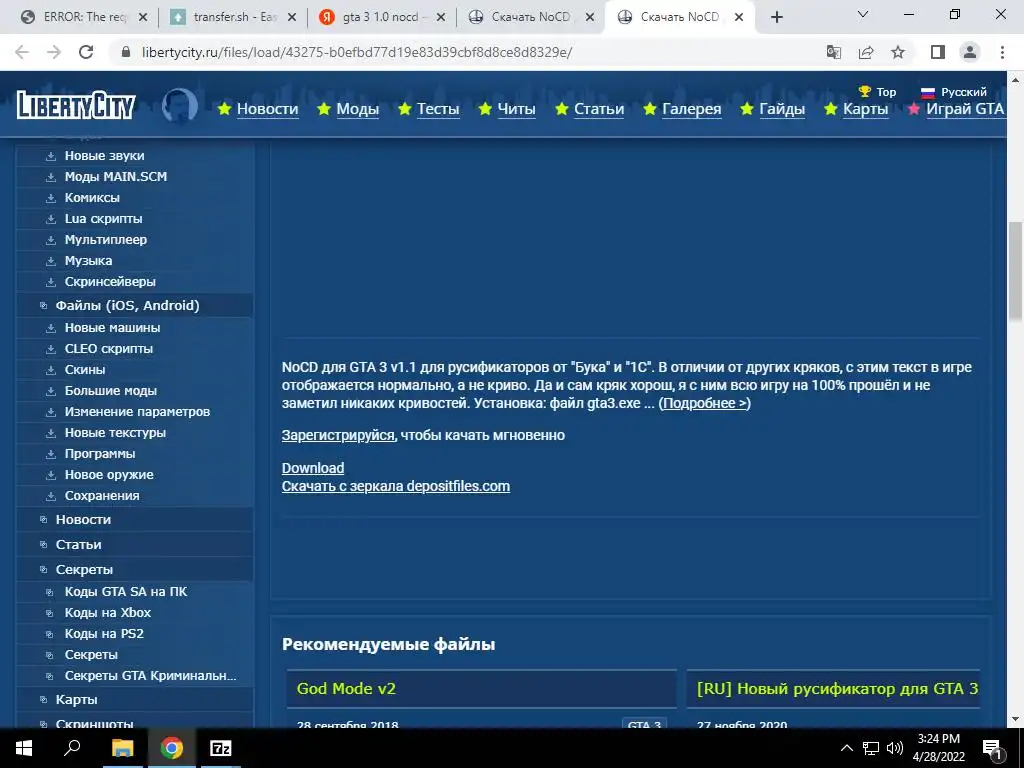Screen dimensions: 1024x768
Task: Open the Карты menu item in header
Action: pos(865,108)
